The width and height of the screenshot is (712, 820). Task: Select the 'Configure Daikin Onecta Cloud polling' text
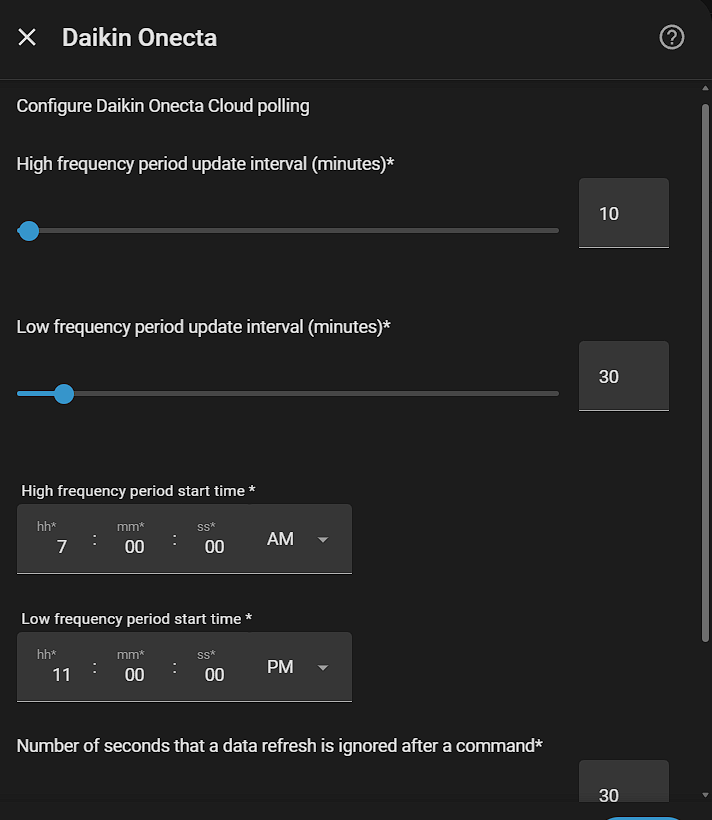[163, 106]
